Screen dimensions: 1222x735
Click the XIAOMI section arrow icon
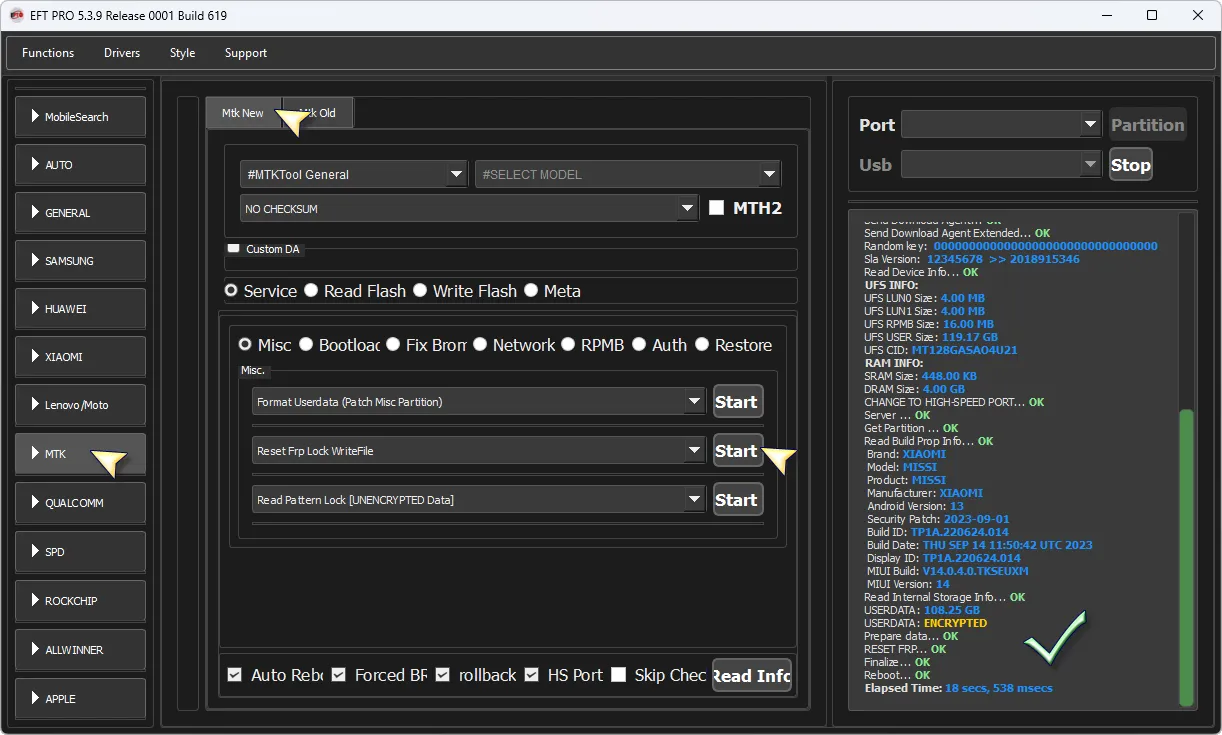tap(35, 357)
